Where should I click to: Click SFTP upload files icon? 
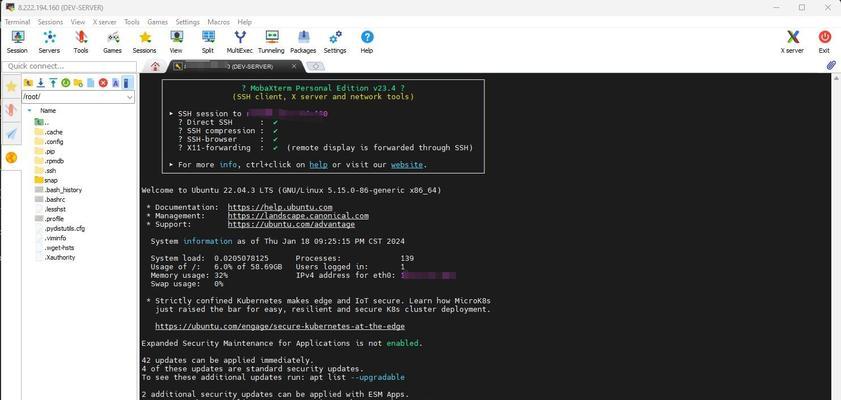[53, 83]
